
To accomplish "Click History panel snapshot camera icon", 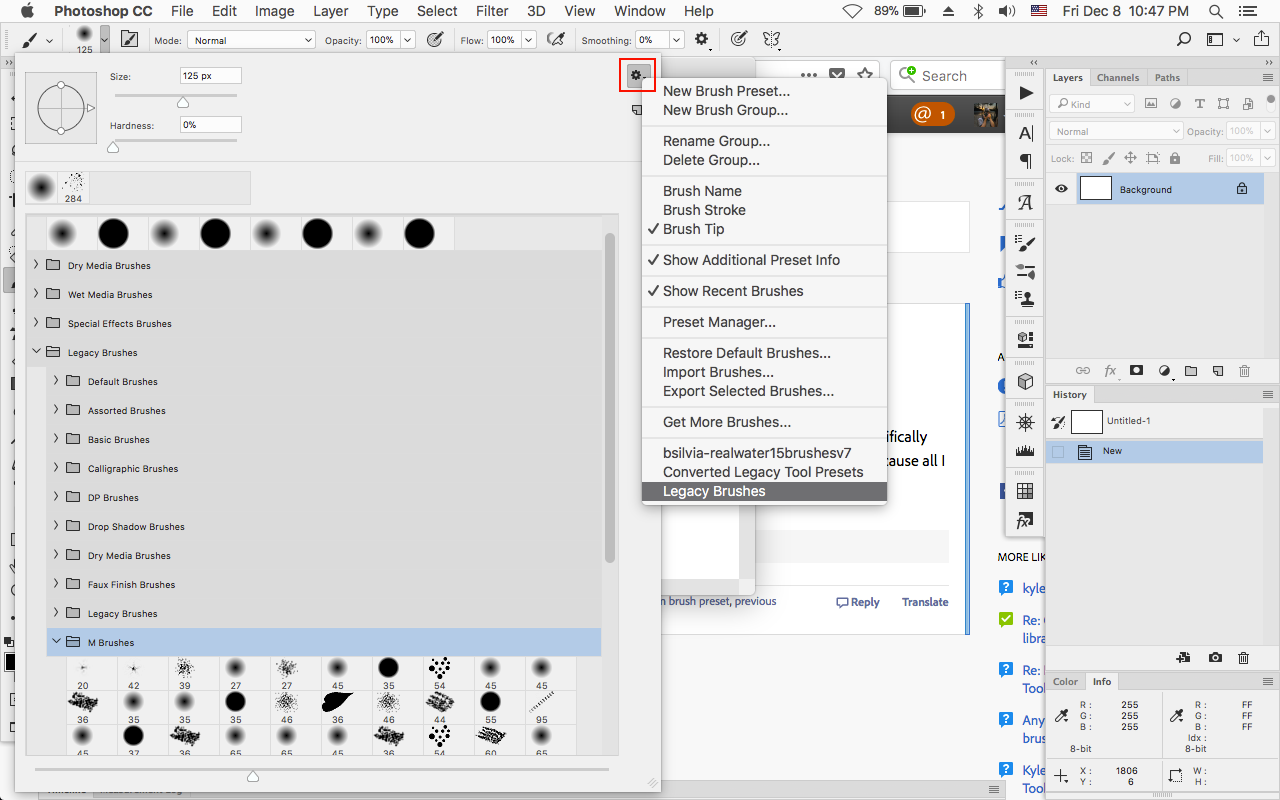I will click(1215, 657).
